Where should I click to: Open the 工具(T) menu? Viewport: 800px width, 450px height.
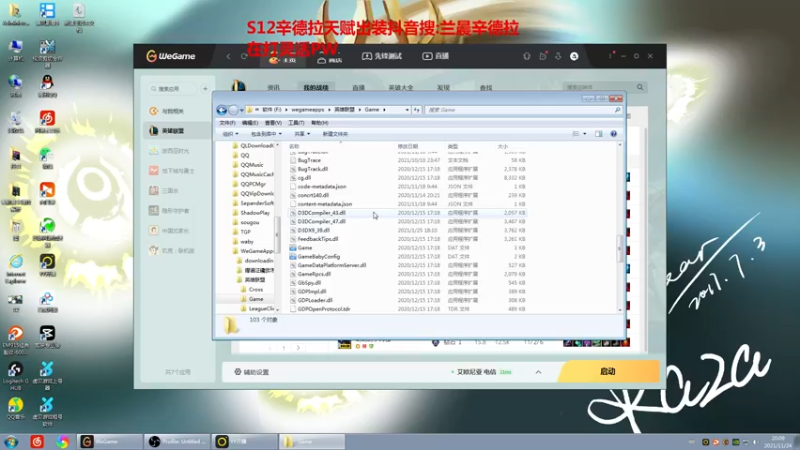click(x=296, y=123)
